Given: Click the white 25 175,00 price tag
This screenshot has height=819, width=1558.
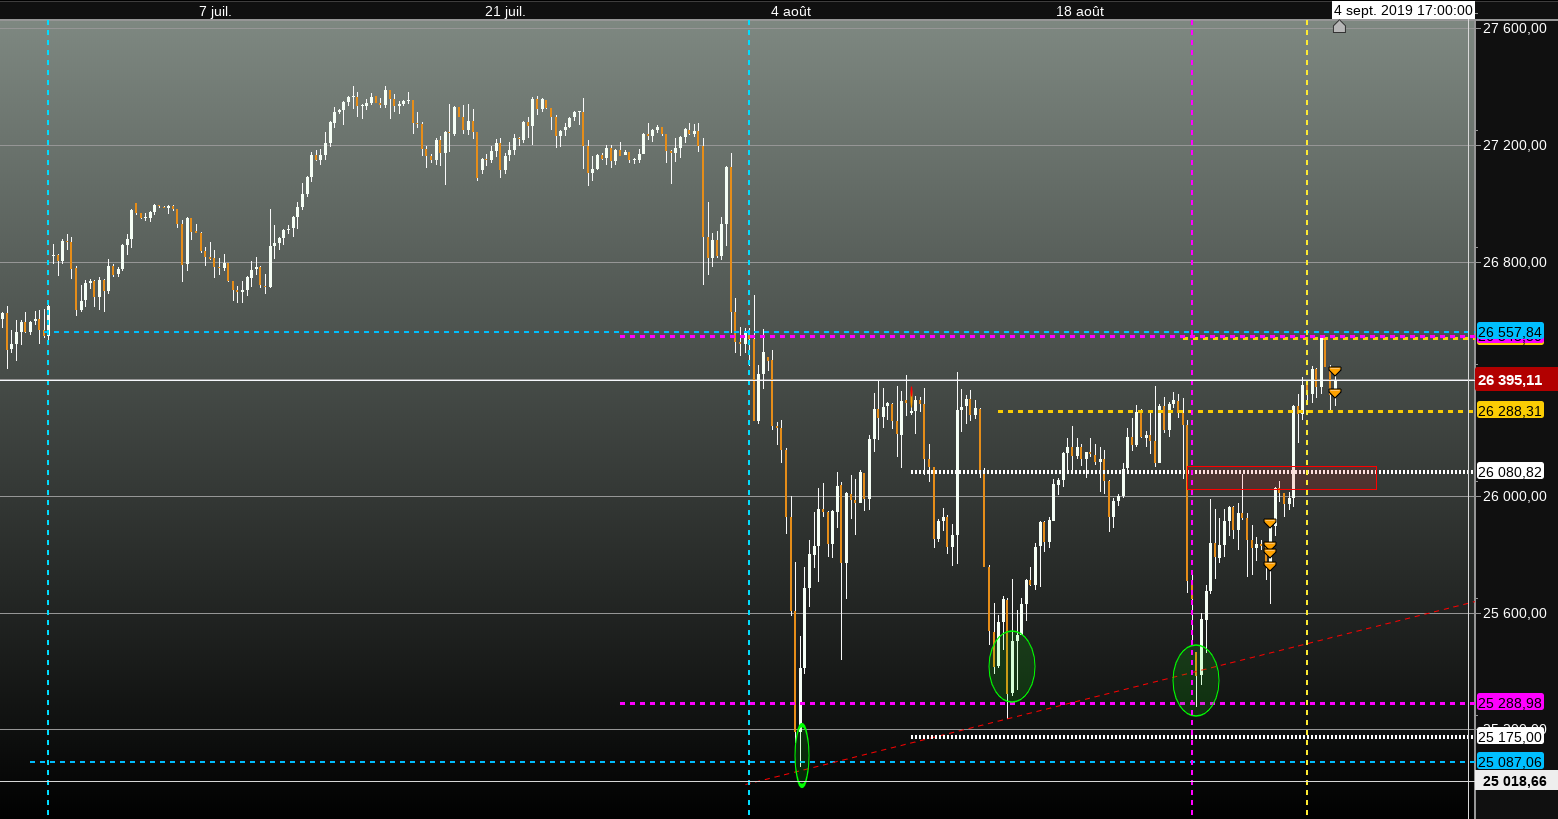Looking at the screenshot, I should click(x=1510, y=737).
